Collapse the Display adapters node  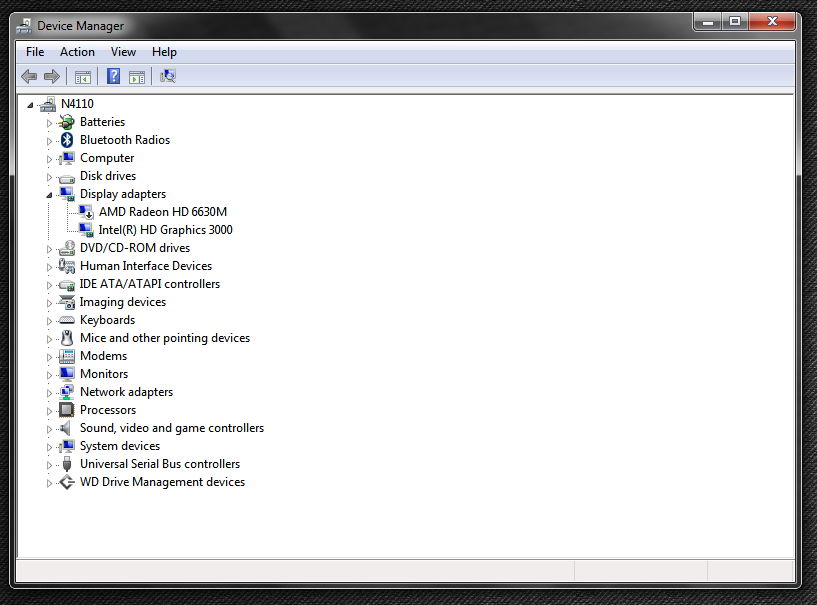point(49,195)
